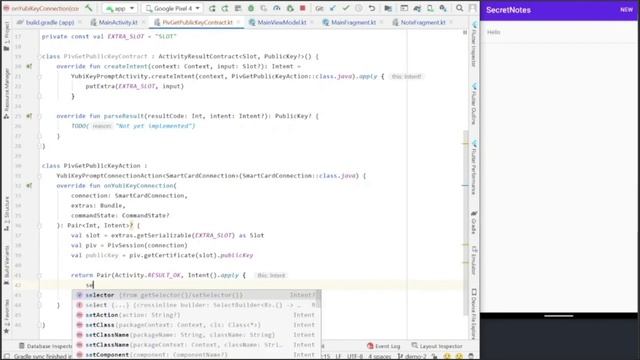Switch to NoteFragment.kt tab
Screen dimensions: 640x360
pyautogui.click(x=423, y=22)
